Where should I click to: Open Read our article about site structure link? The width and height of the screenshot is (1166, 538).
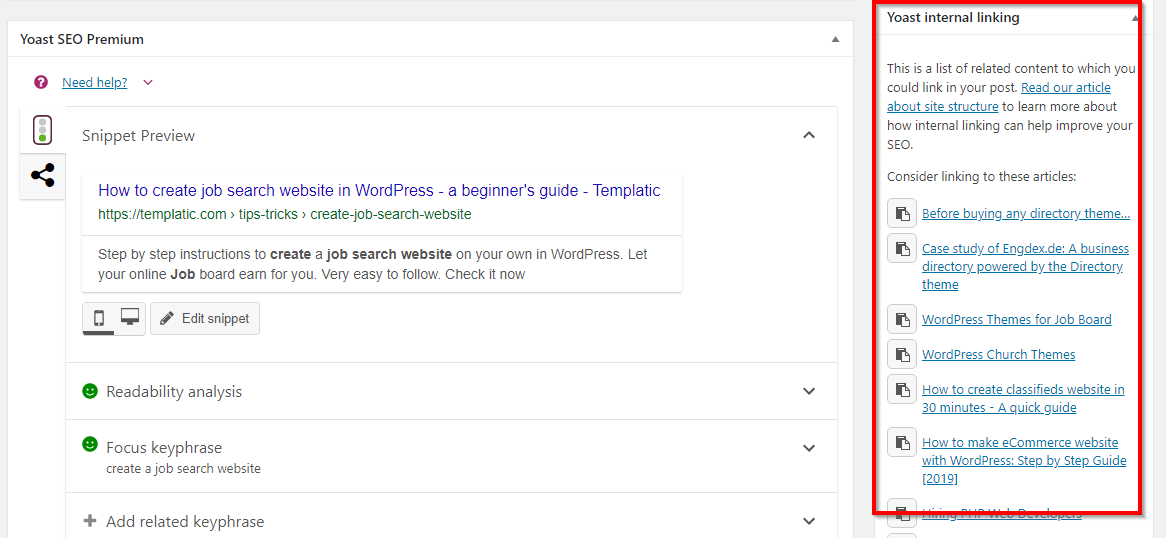tap(999, 97)
